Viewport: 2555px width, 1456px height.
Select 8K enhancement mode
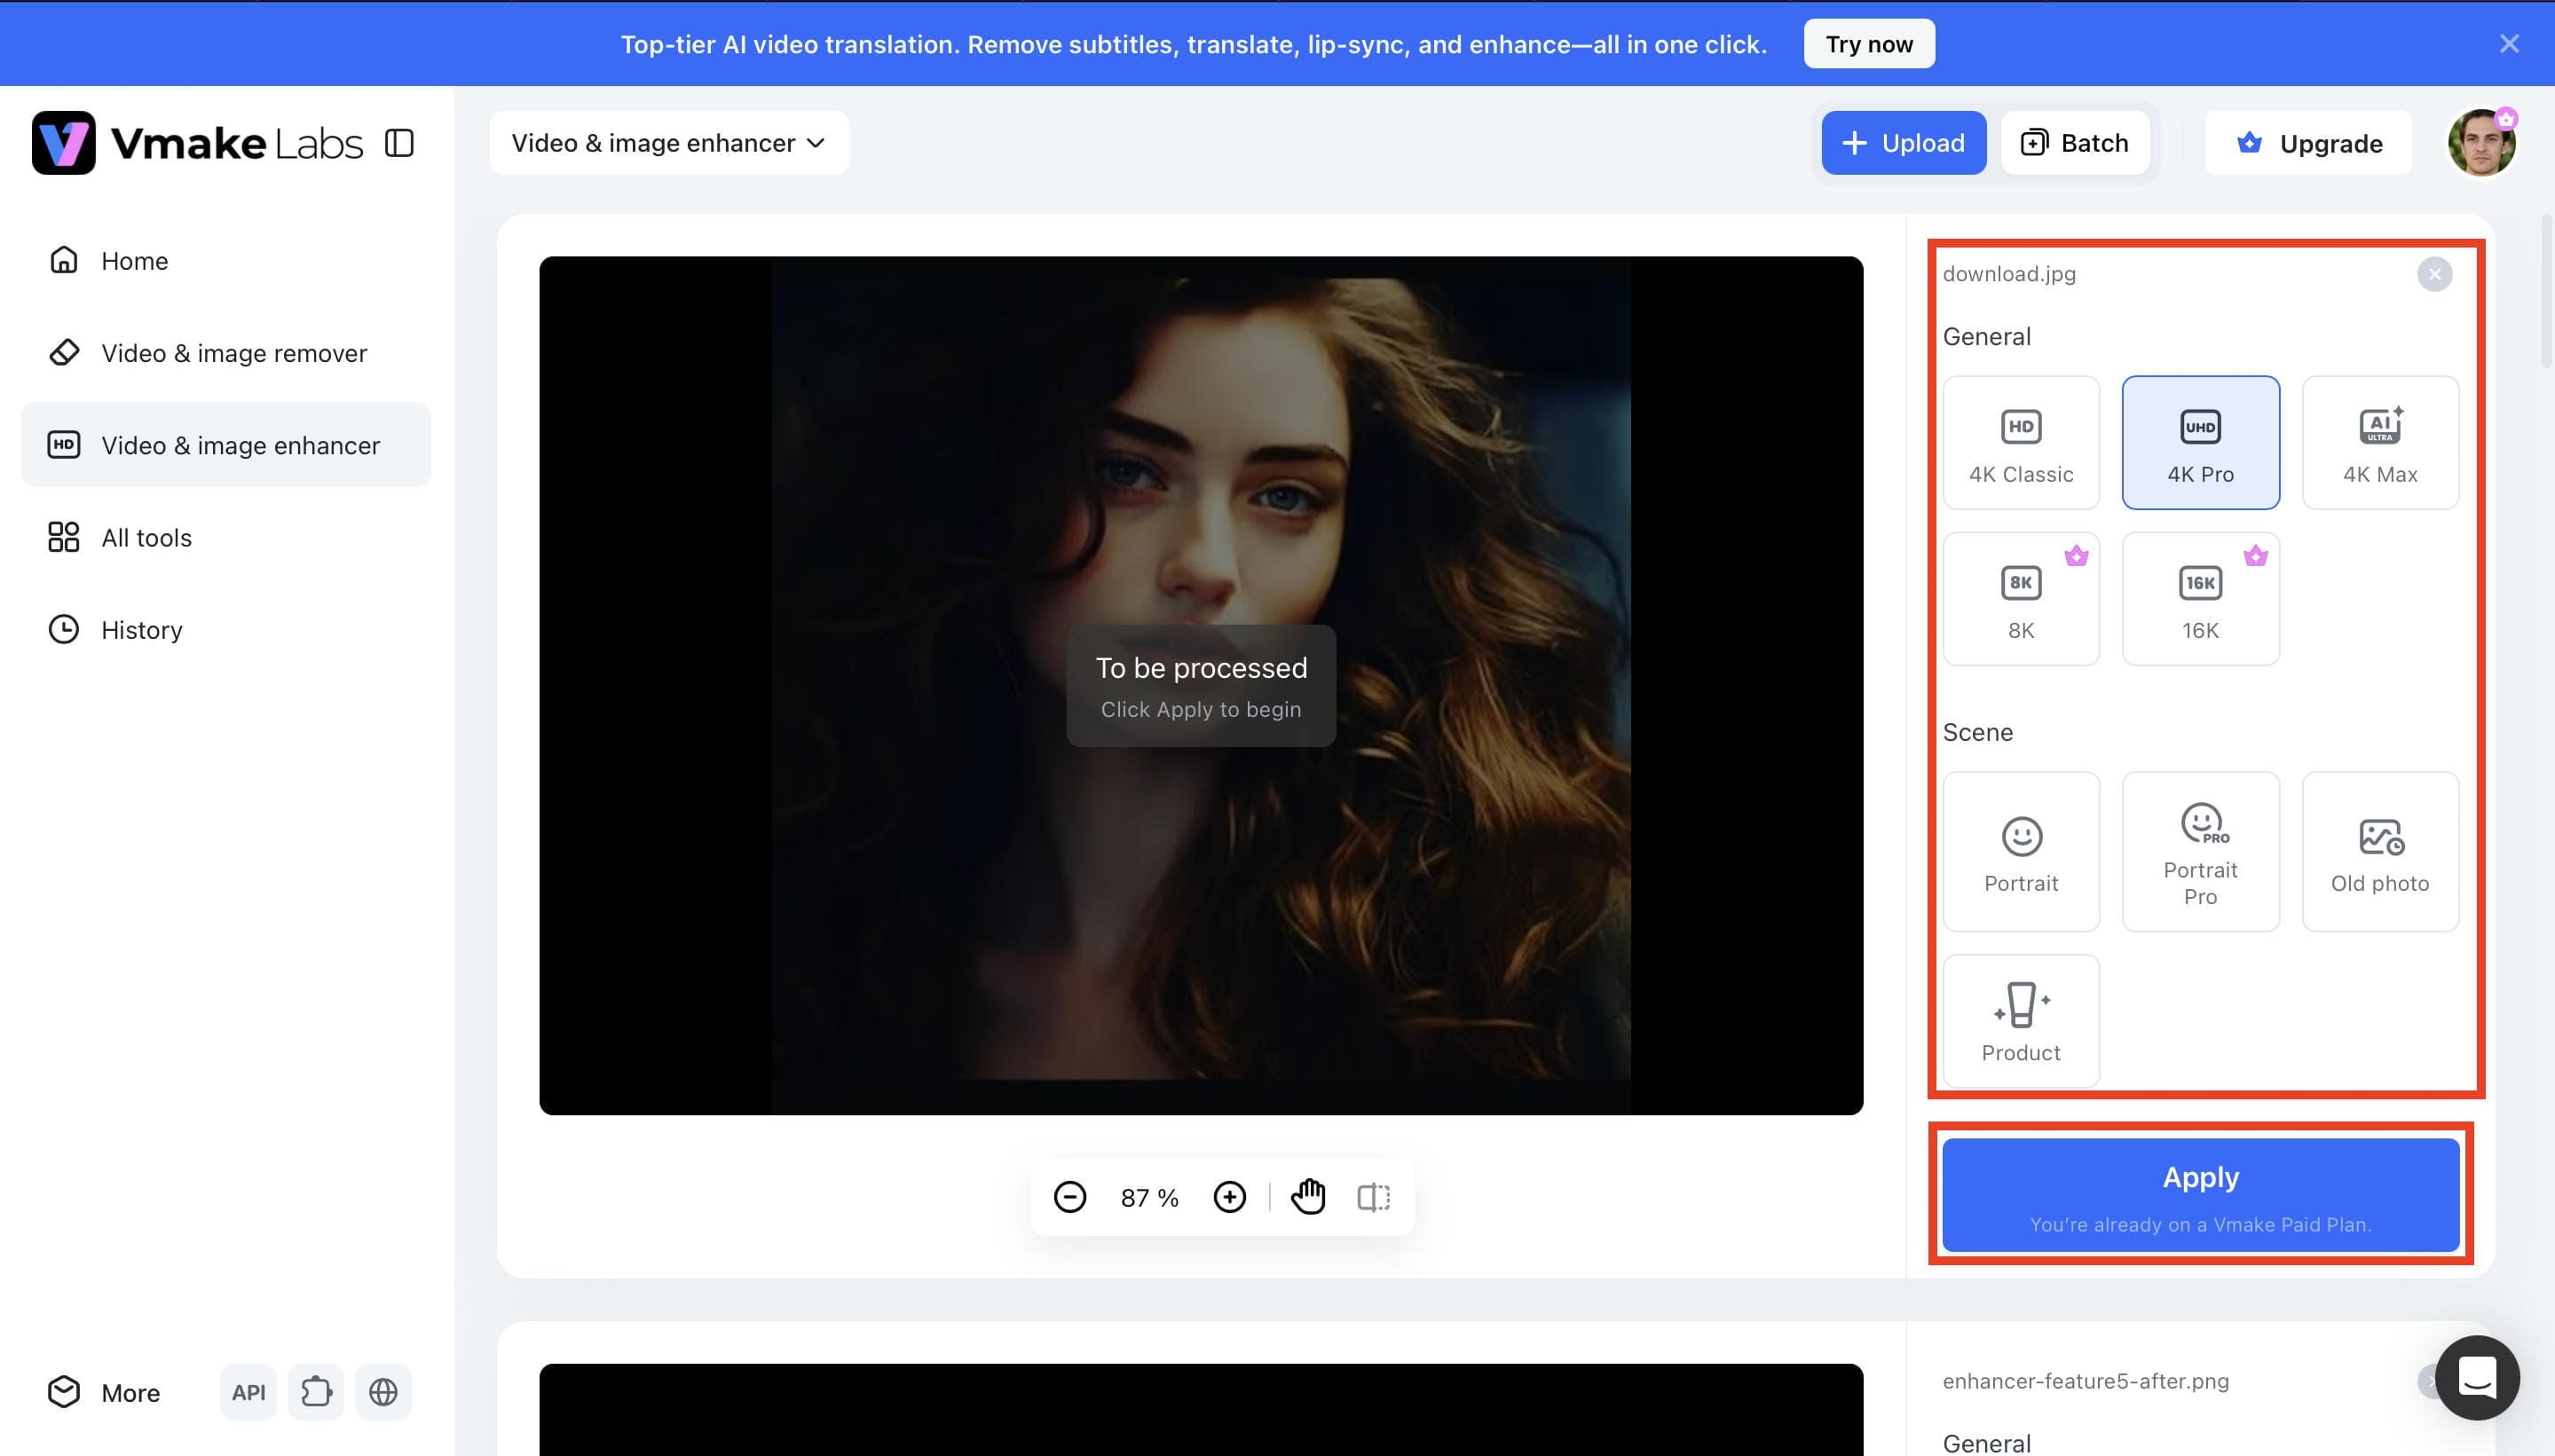(x=2021, y=599)
